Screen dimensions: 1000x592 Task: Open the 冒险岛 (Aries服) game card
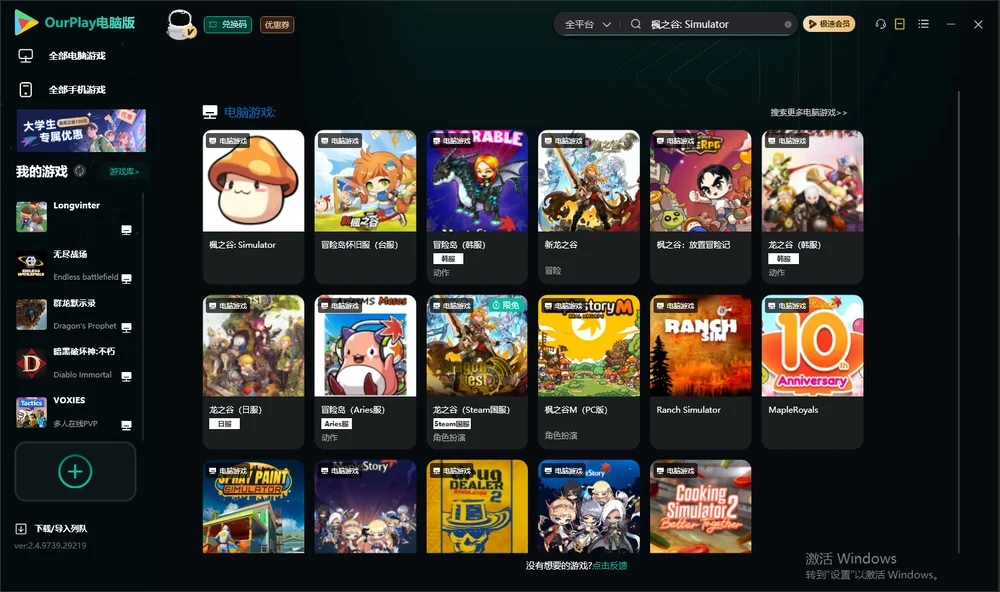(365, 372)
